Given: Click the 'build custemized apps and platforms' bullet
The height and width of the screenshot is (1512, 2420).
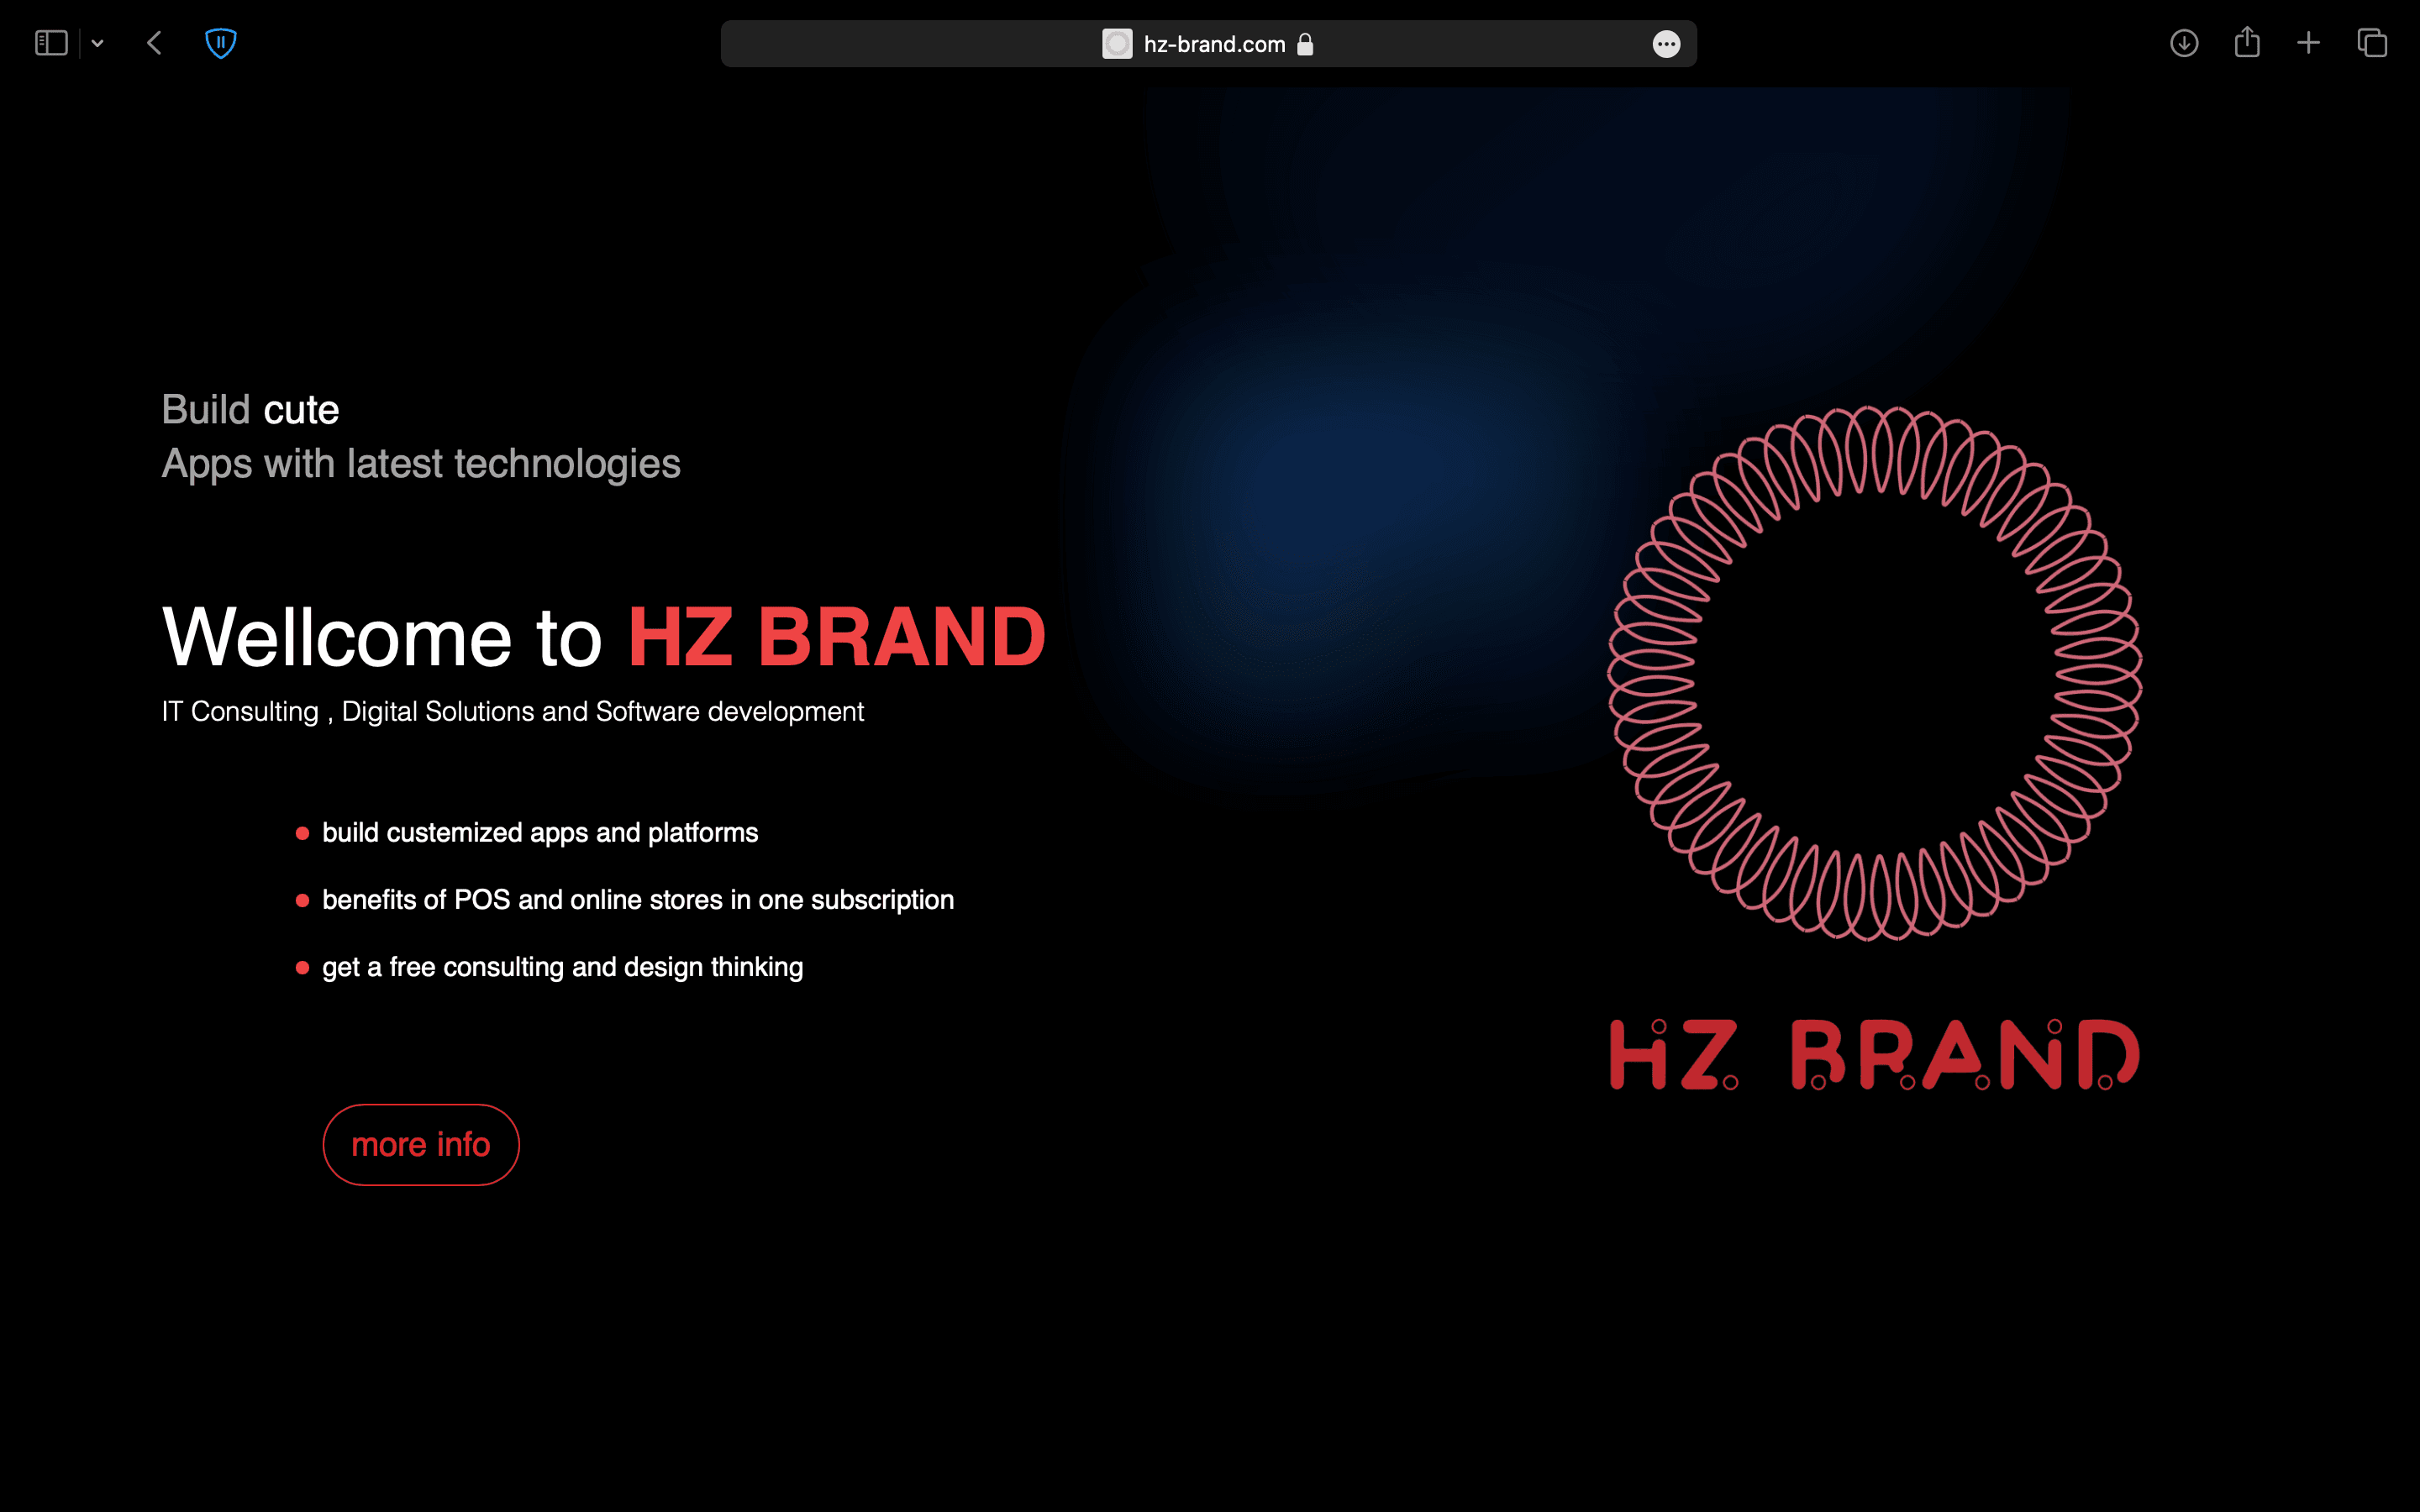Looking at the screenshot, I should click(539, 833).
